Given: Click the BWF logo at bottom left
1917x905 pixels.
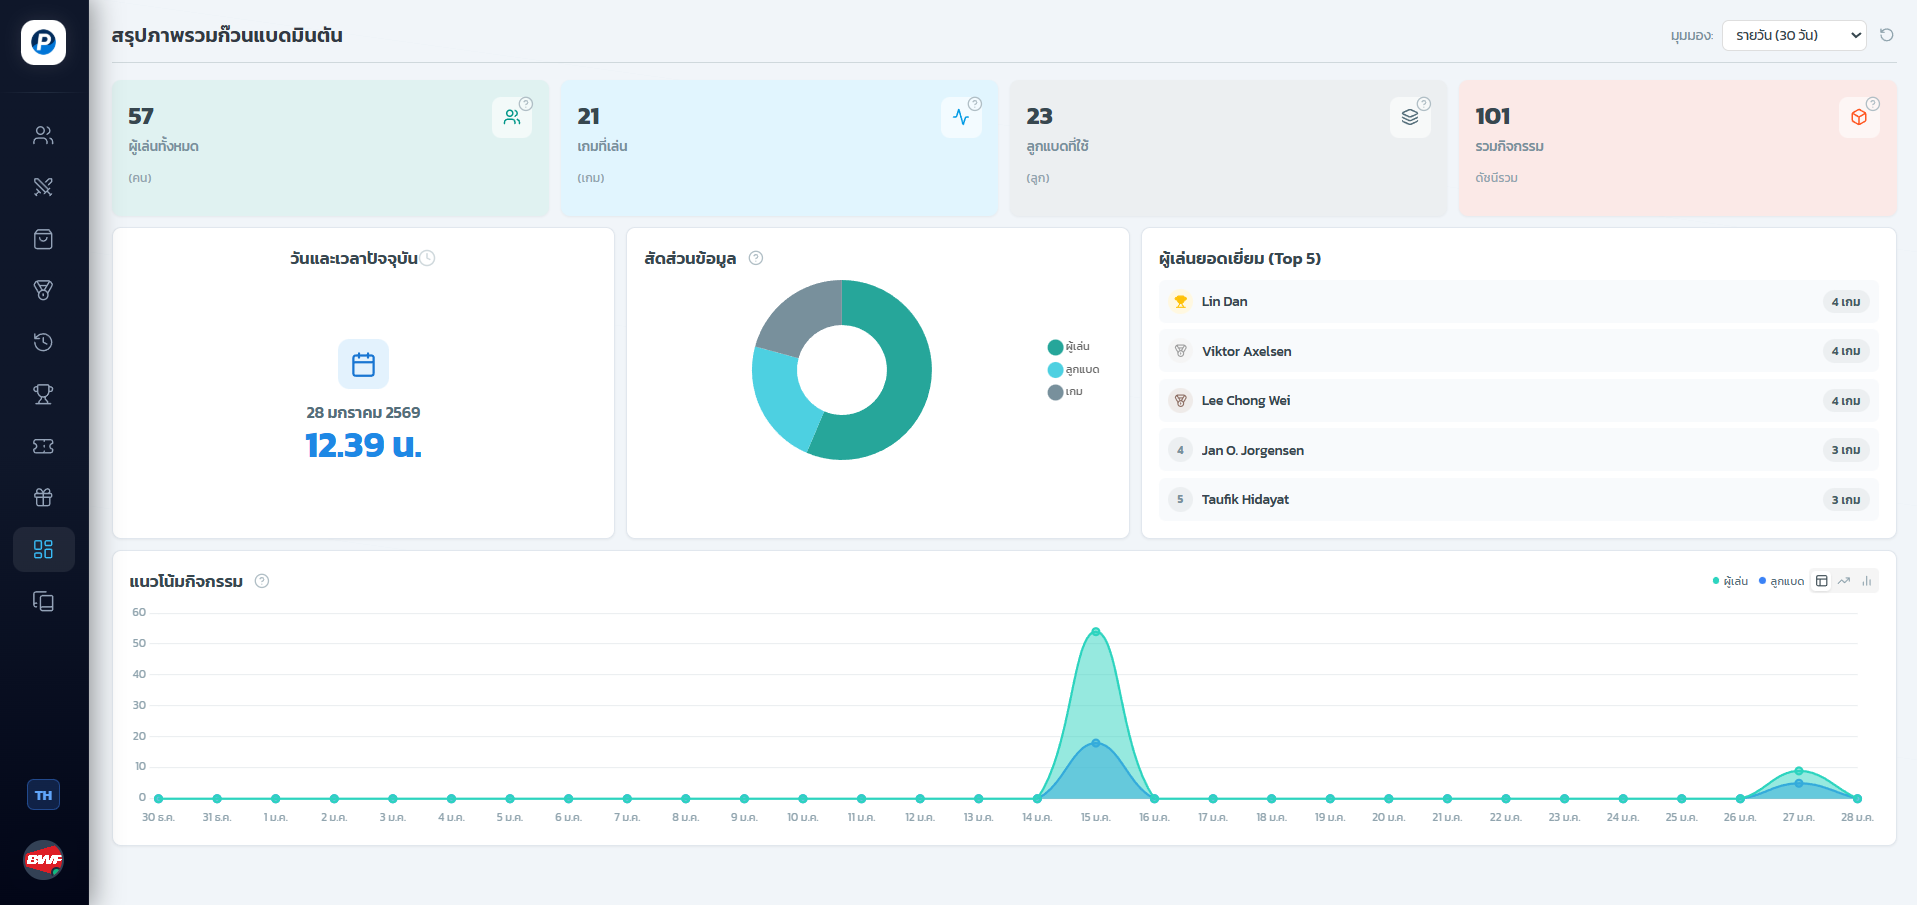Looking at the screenshot, I should click(x=43, y=860).
